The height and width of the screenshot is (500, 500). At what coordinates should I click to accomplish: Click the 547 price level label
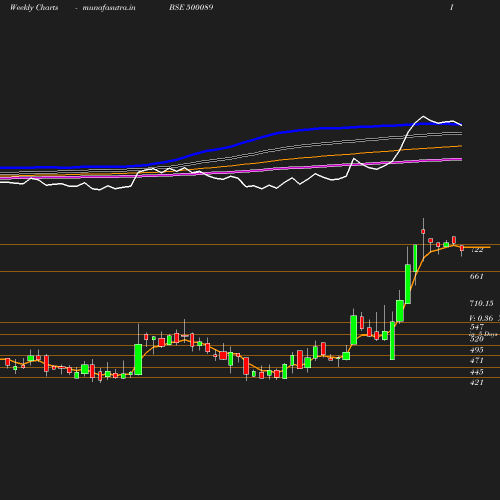click(x=477, y=327)
